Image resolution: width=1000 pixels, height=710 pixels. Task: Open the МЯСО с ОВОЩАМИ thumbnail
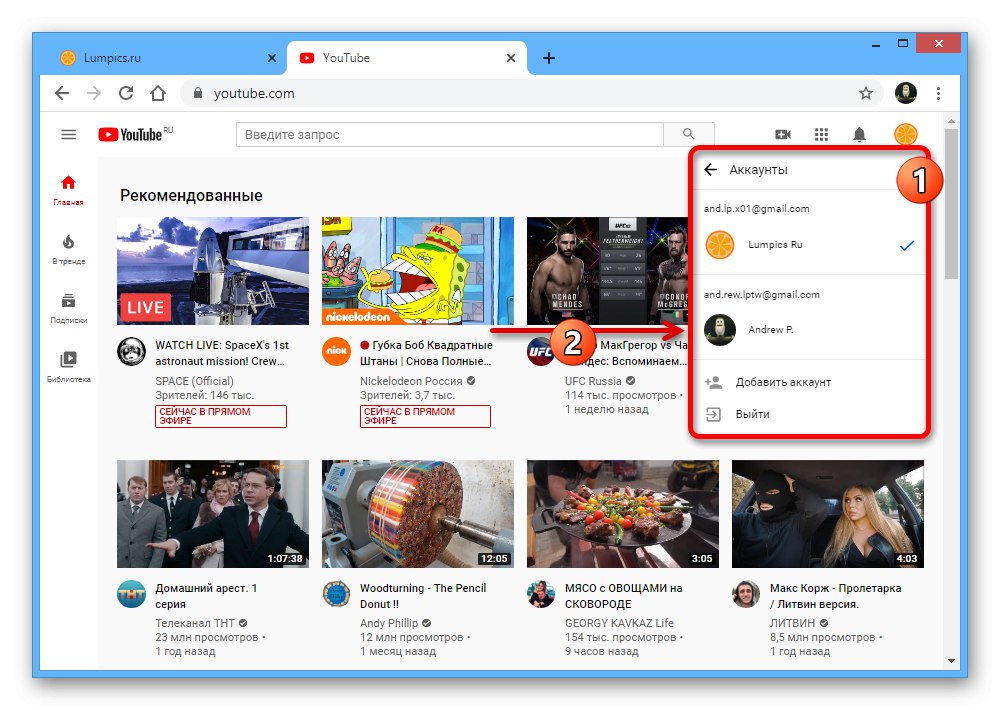(x=622, y=514)
